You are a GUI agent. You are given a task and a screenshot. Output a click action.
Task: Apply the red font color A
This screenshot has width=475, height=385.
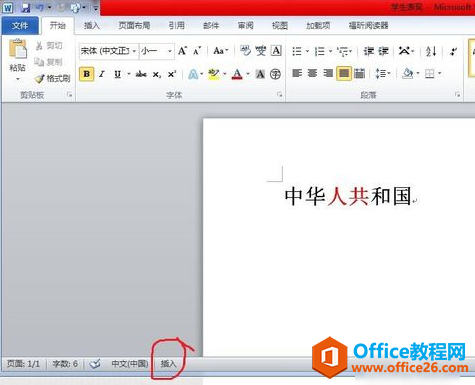coord(237,74)
